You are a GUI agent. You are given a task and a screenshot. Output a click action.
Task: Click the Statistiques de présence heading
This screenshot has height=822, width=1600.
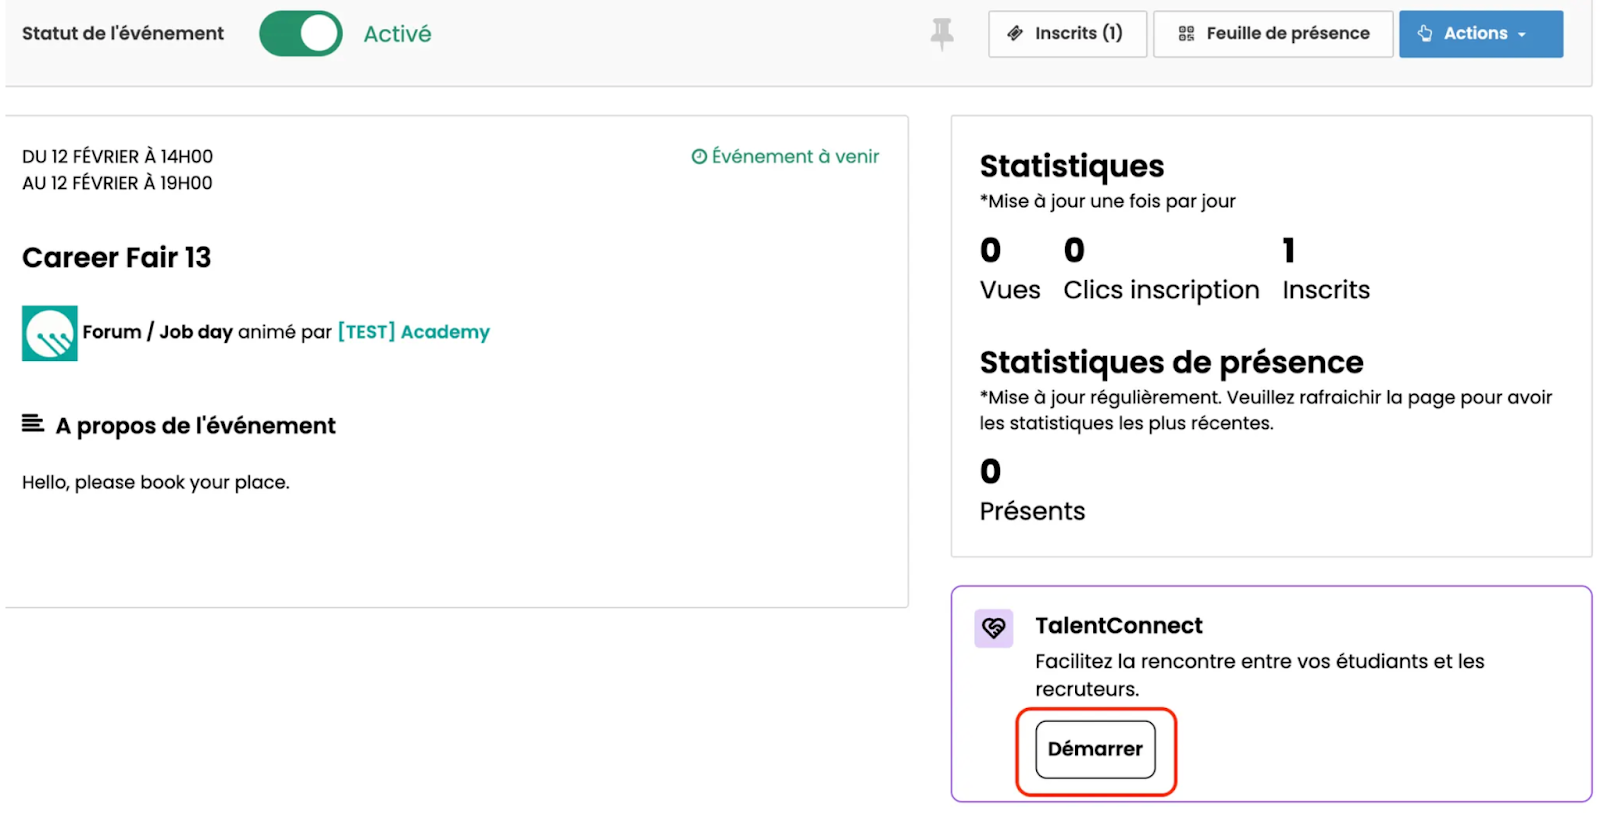[x=1171, y=362]
